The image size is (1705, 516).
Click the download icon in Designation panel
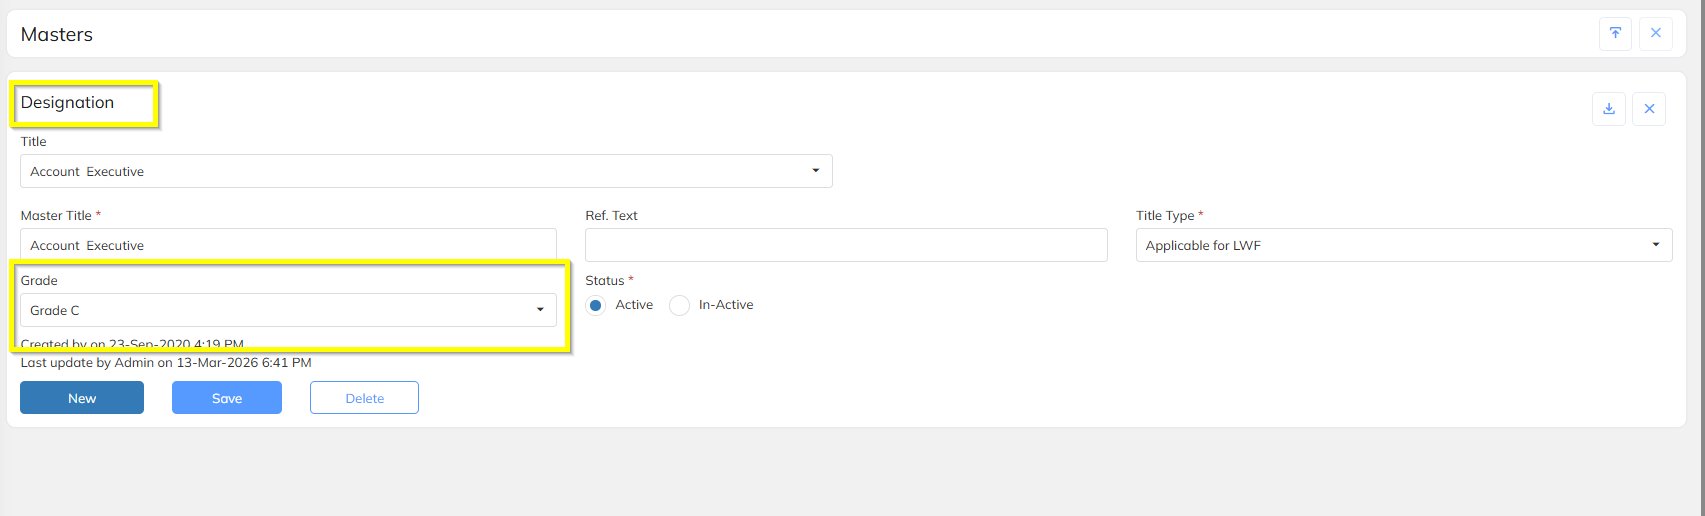coord(1609,109)
